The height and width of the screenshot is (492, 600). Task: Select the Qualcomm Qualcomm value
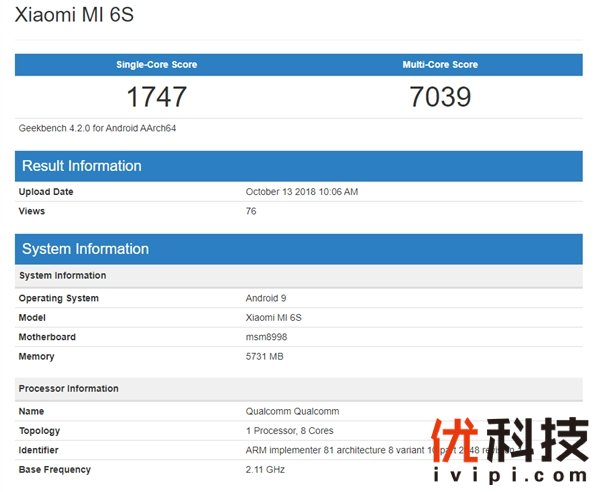click(292, 411)
